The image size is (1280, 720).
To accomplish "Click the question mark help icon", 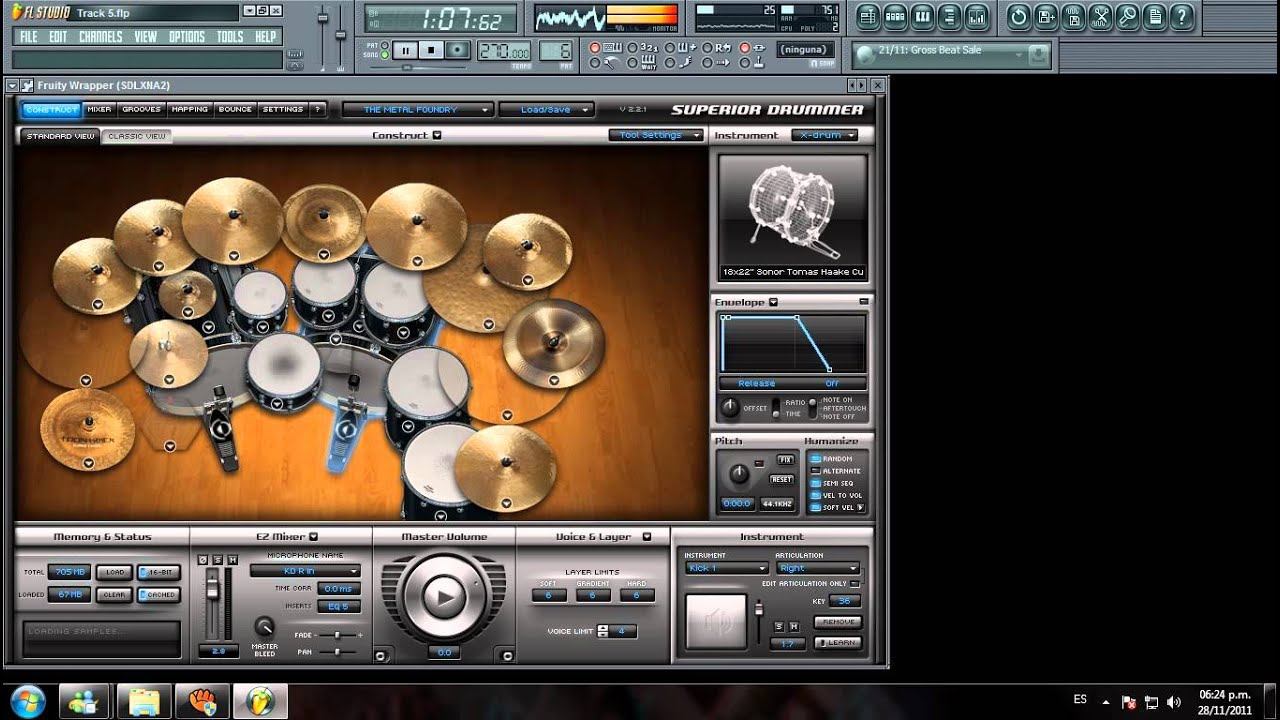I will tap(1181, 16).
